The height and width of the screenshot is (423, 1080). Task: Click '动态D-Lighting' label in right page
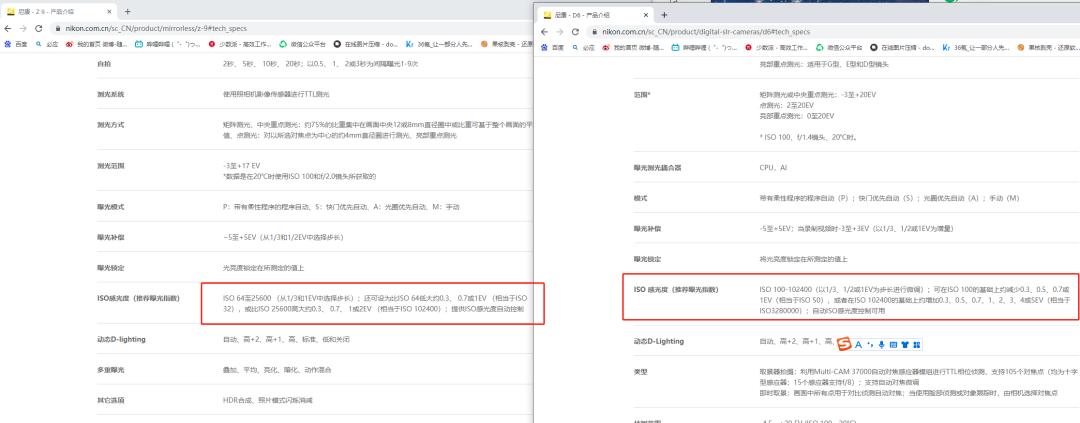click(657, 341)
